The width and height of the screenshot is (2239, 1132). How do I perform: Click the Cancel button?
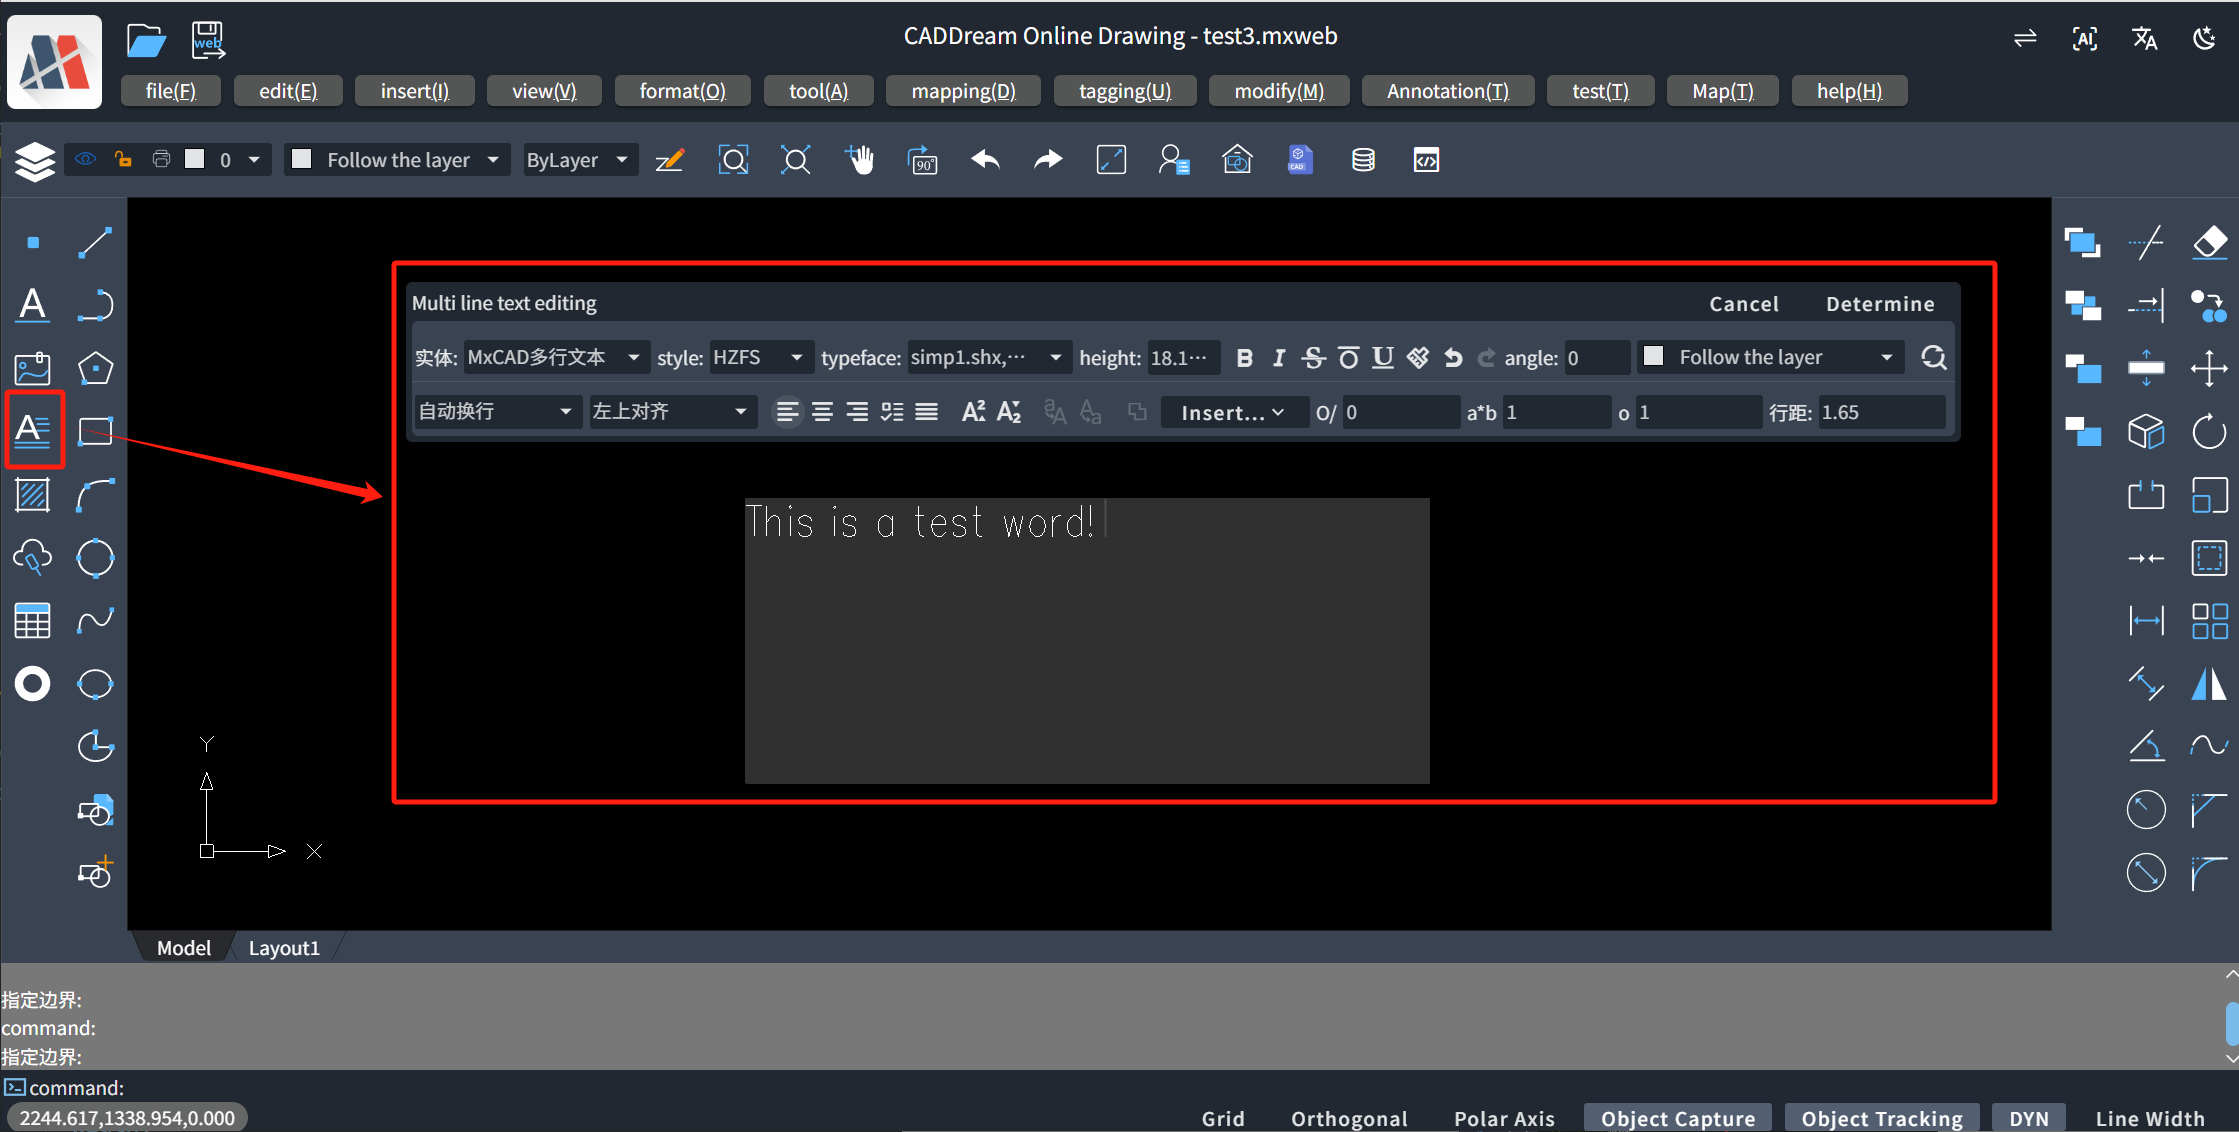click(1743, 304)
